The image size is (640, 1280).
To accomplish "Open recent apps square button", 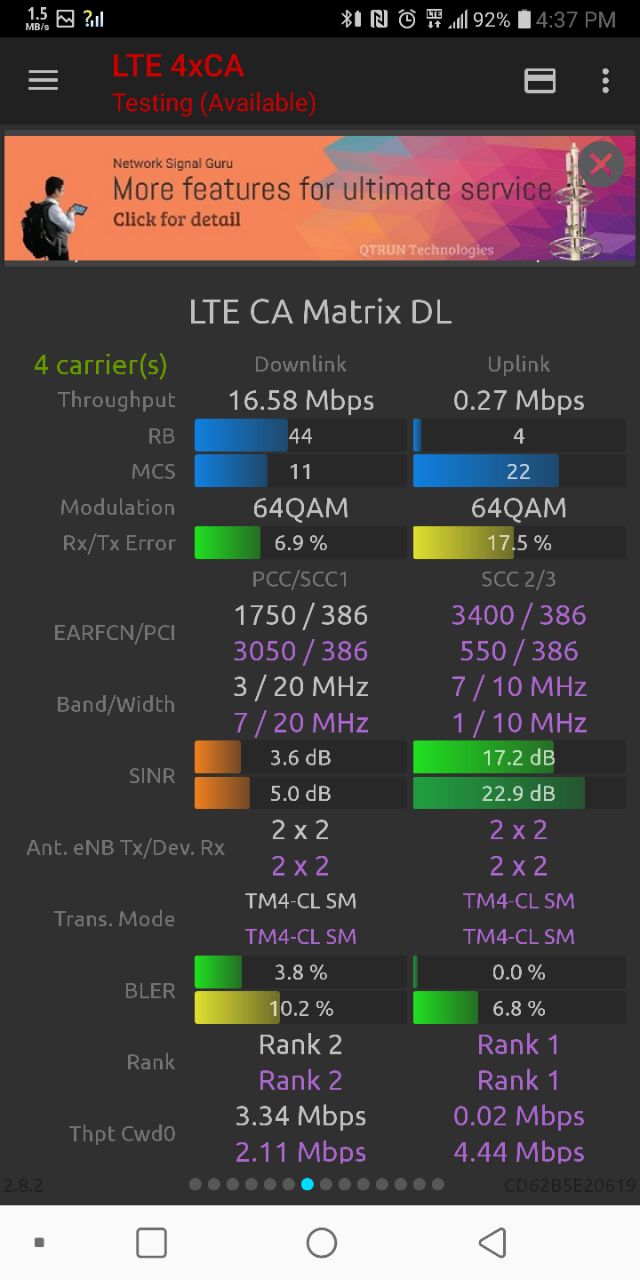I will [x=151, y=1243].
